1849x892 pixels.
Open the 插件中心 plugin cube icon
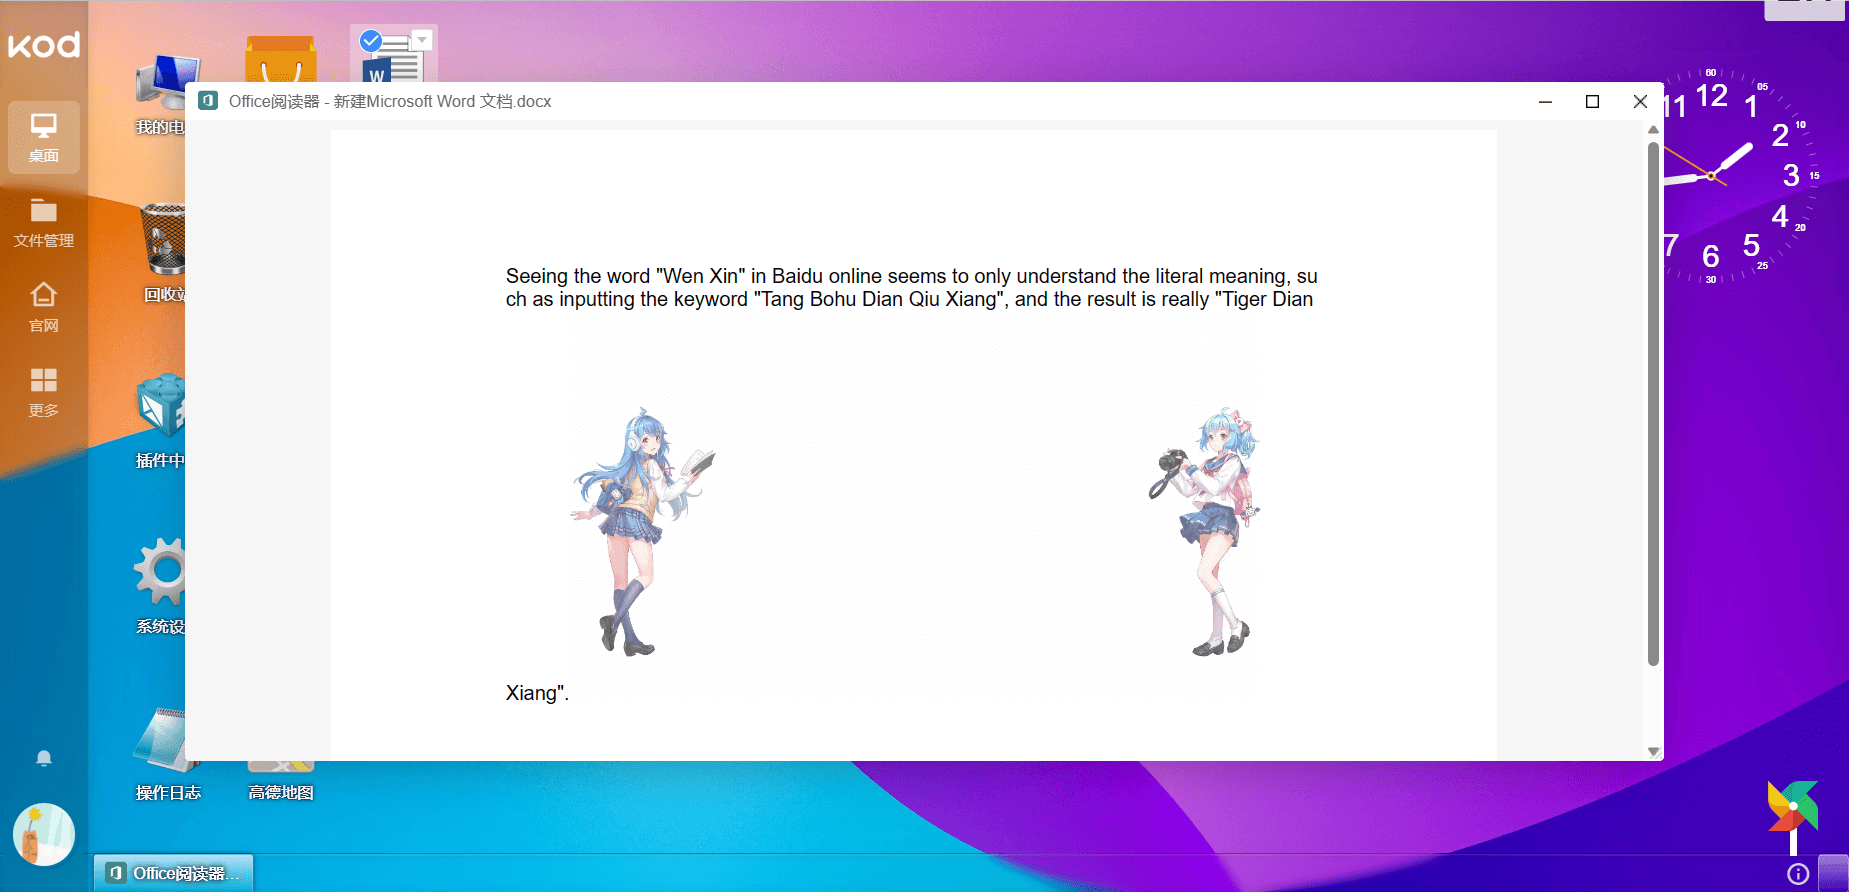coord(161,420)
